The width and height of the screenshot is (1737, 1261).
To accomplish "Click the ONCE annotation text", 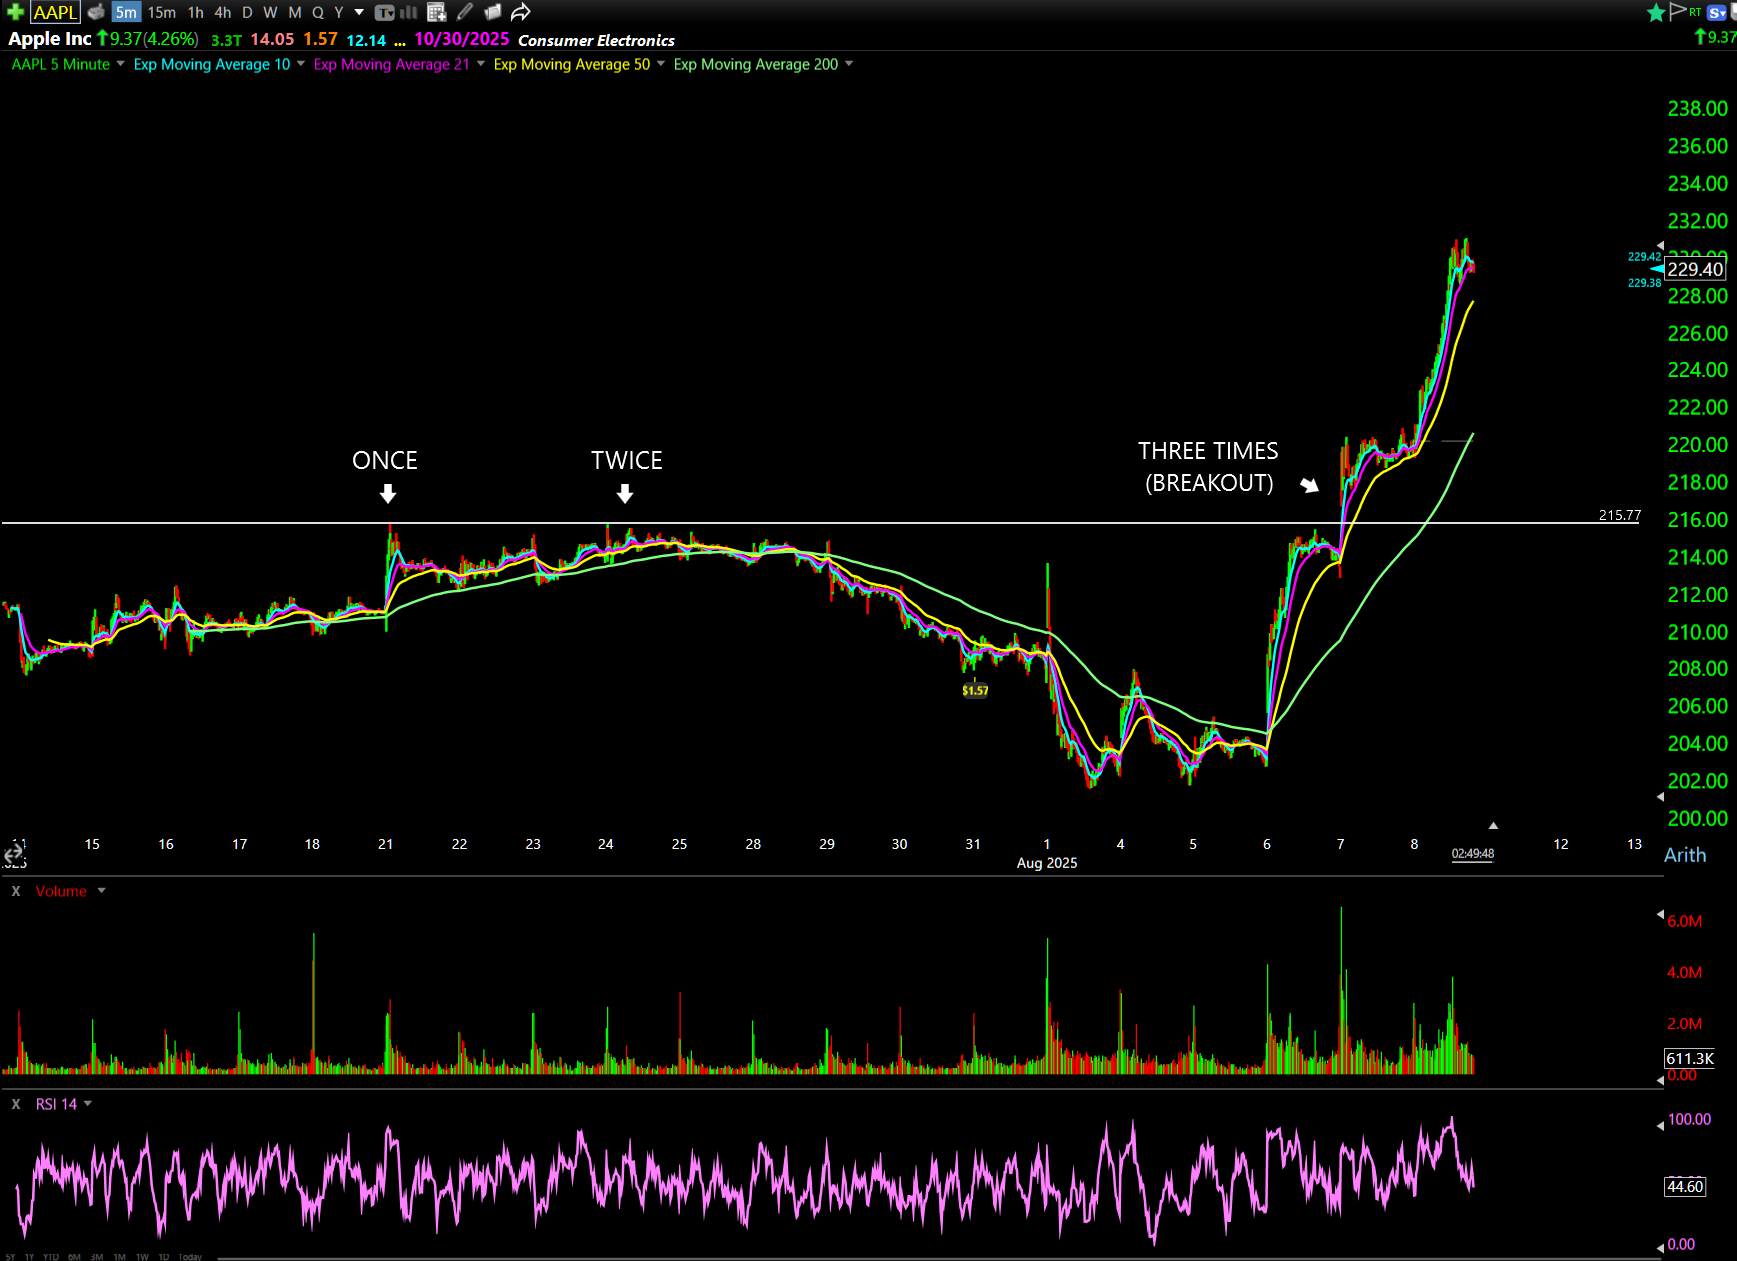I will point(385,460).
